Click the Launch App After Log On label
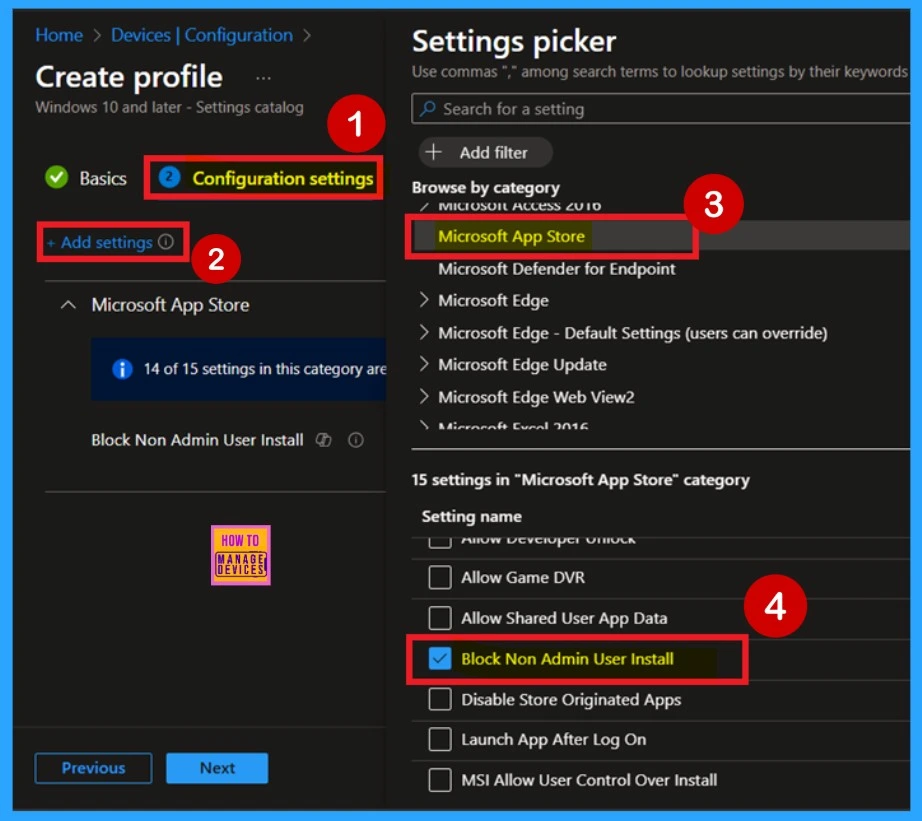Screen dimensions: 922x821 (553, 739)
